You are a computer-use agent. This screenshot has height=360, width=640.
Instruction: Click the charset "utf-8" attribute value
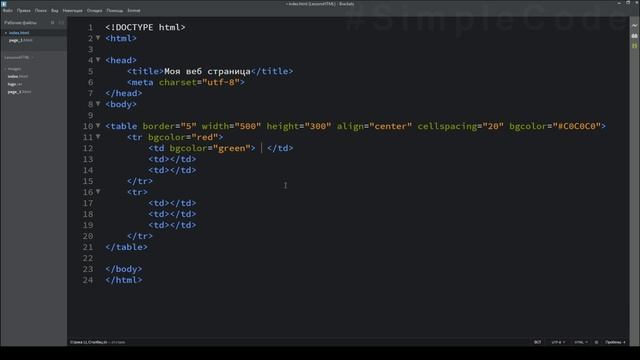221,82
